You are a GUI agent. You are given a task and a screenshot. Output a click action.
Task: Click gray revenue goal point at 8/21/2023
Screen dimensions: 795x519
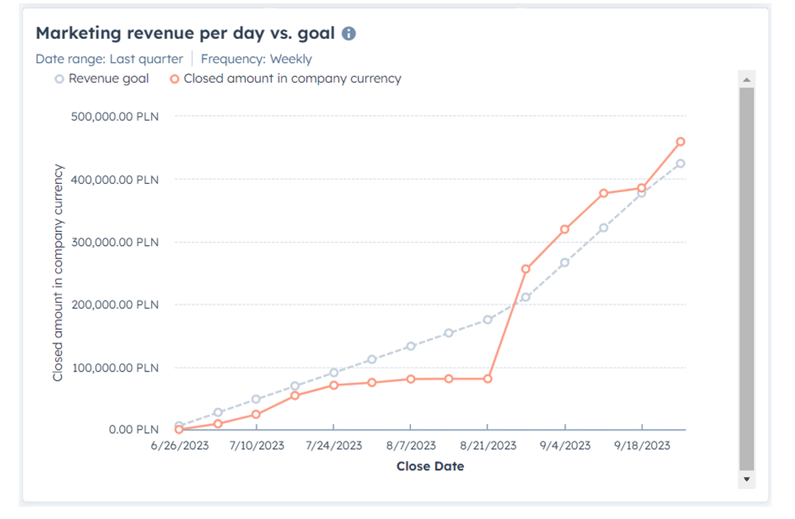[487, 320]
